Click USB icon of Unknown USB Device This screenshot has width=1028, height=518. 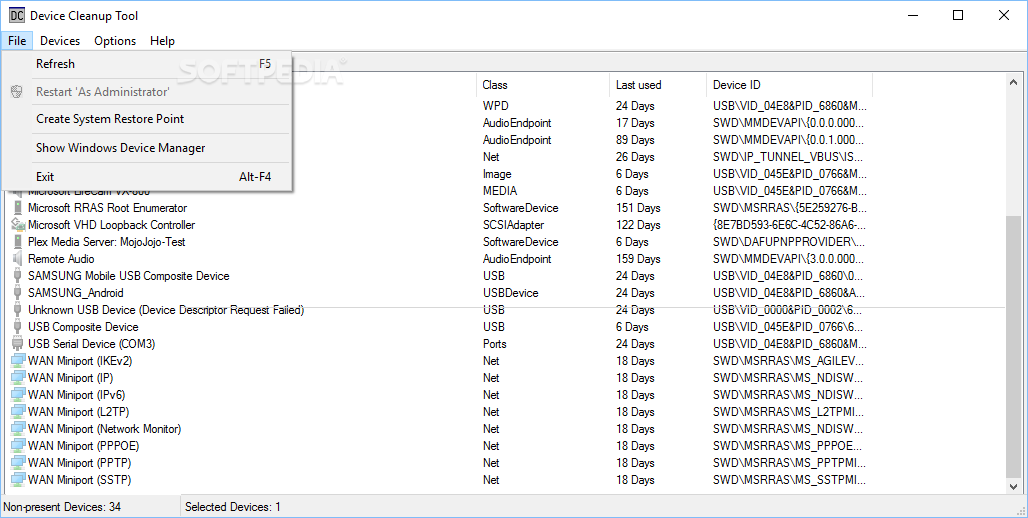click(17, 310)
